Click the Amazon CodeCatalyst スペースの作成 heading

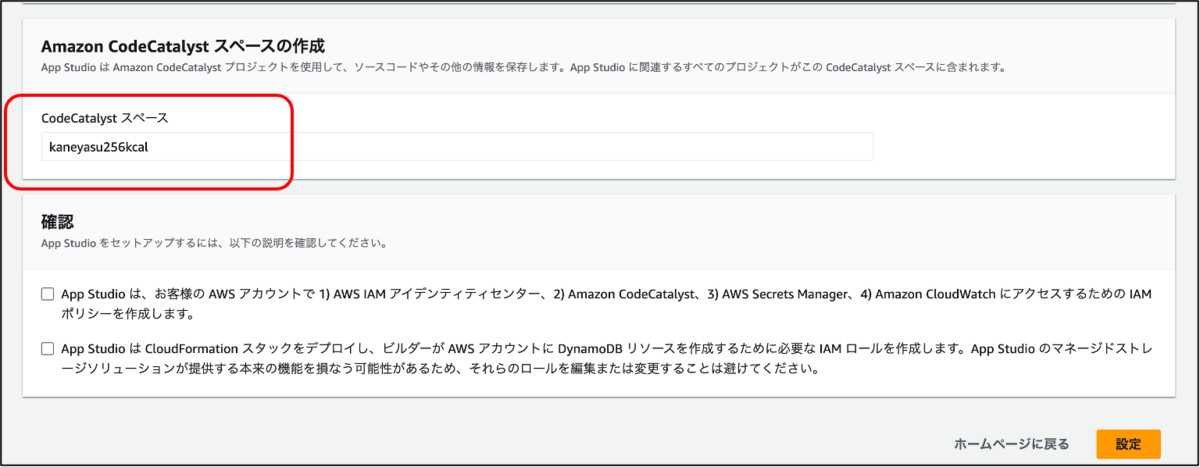pyautogui.click(x=183, y=46)
